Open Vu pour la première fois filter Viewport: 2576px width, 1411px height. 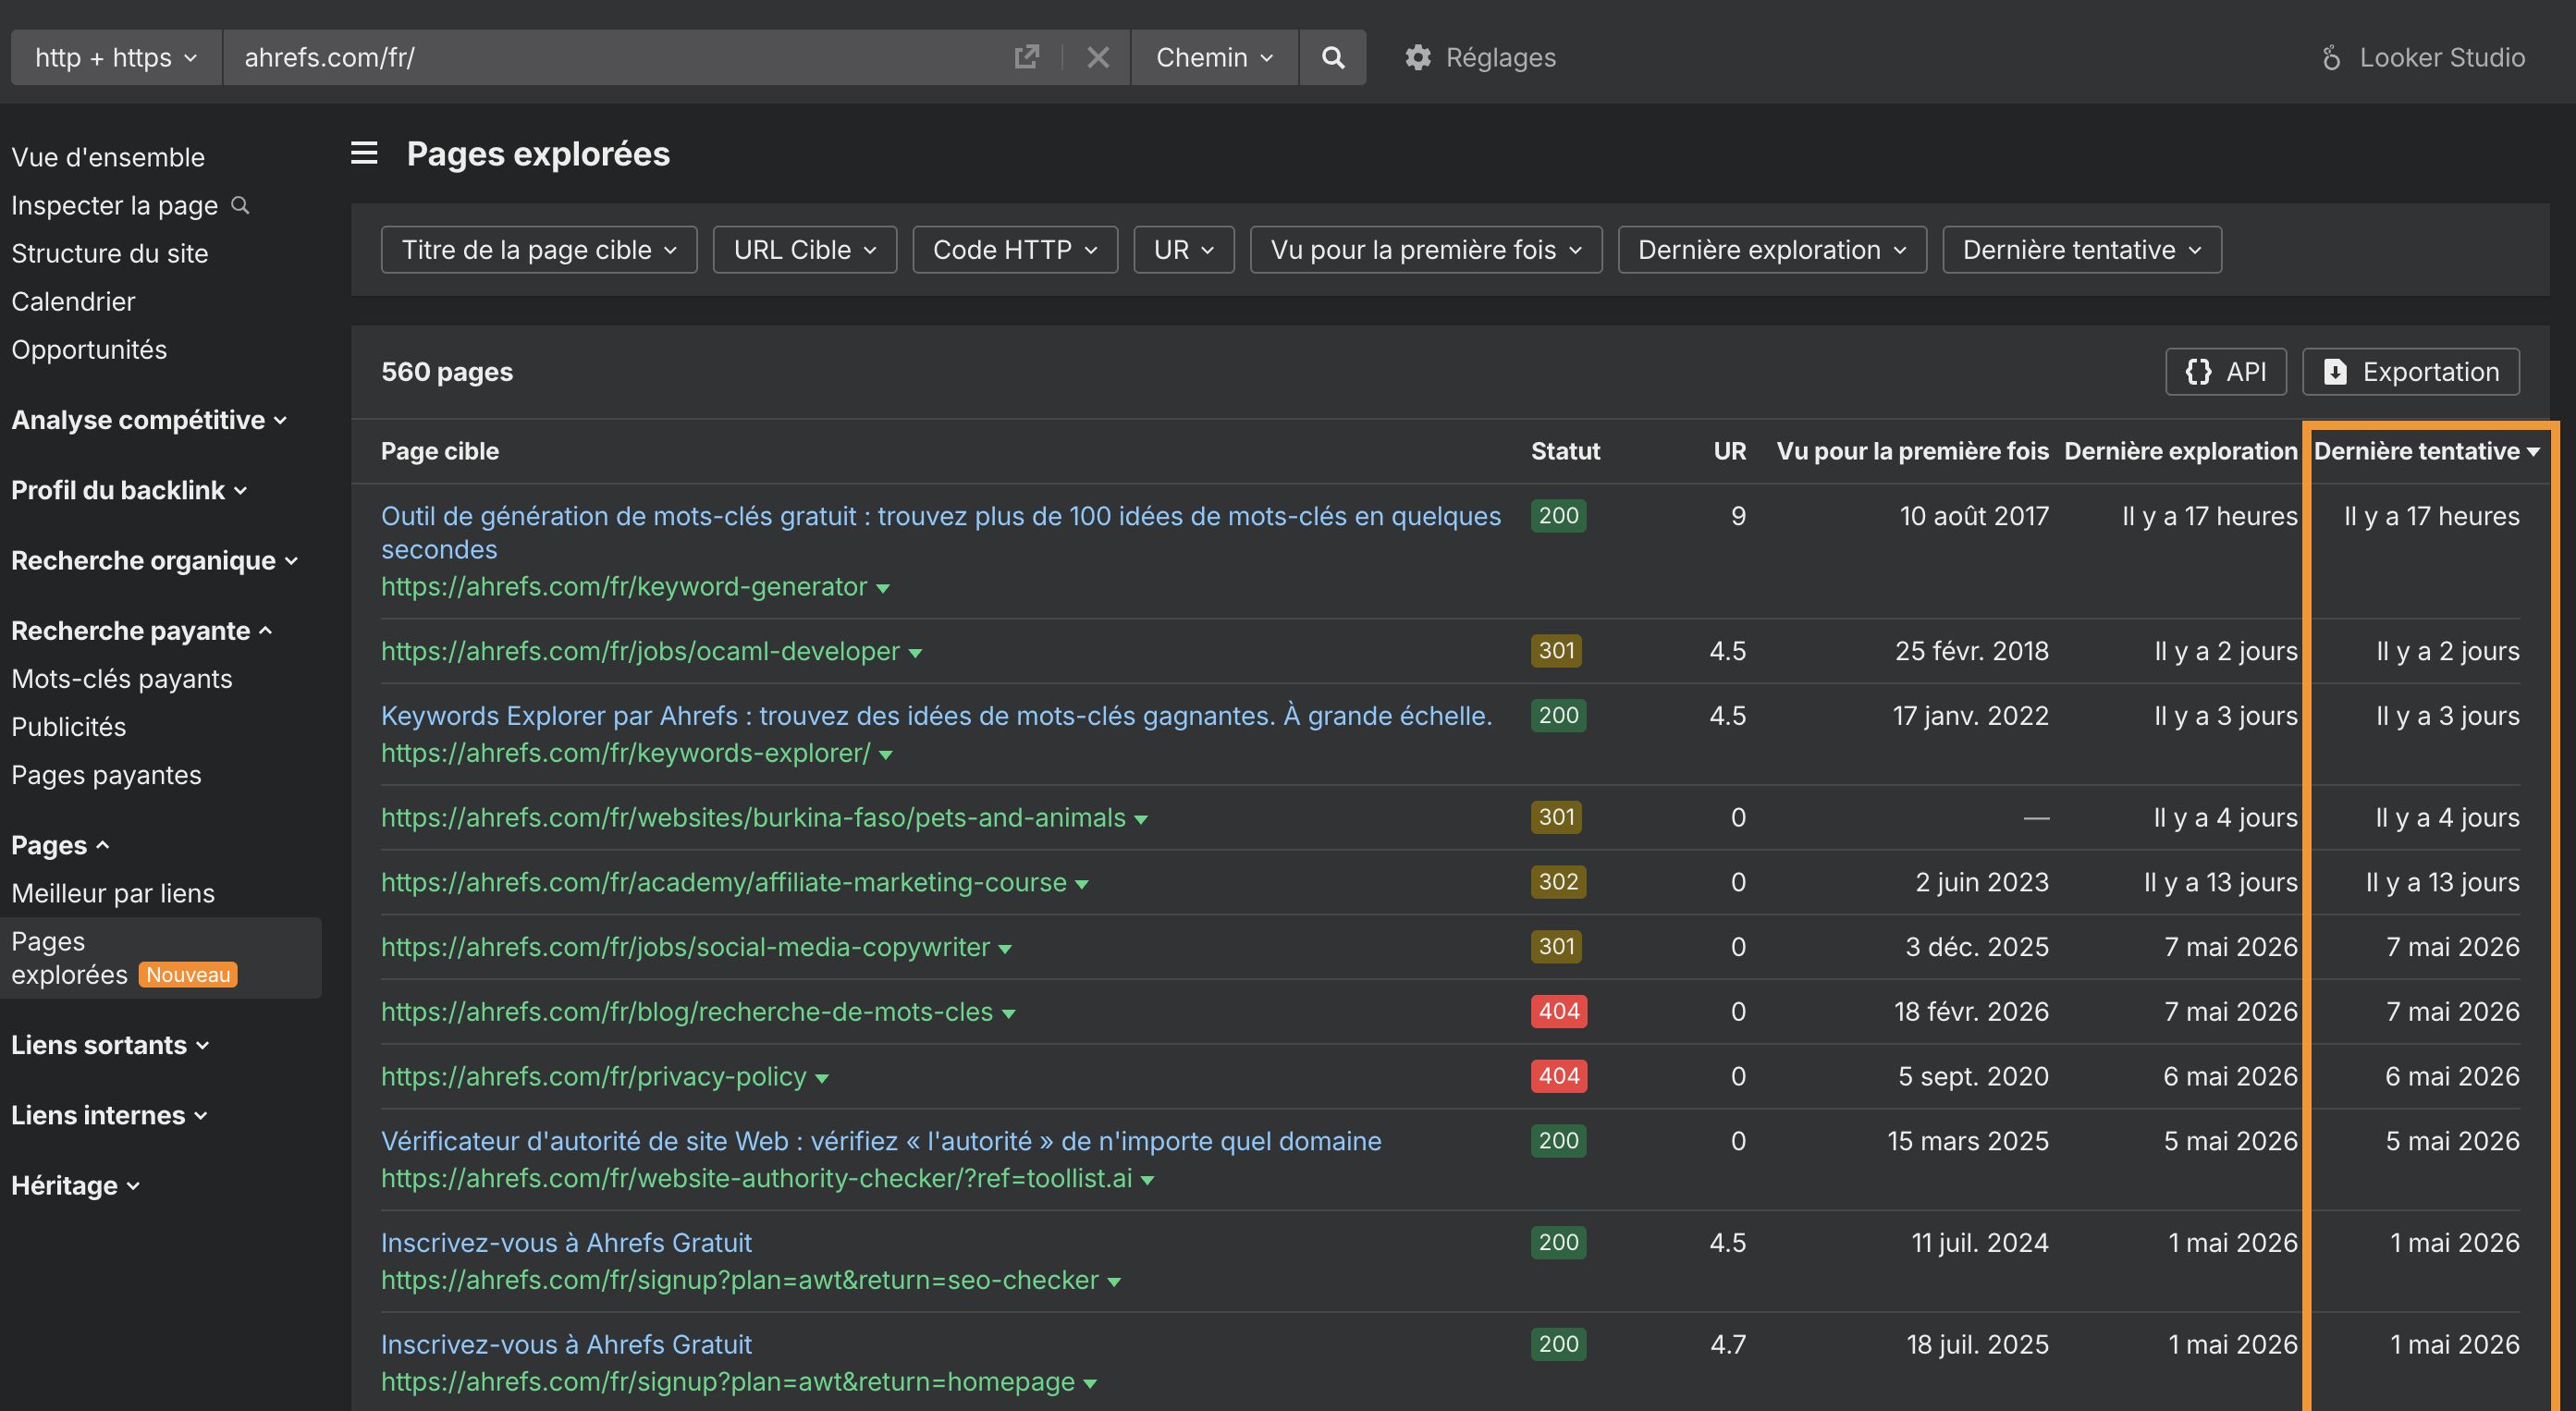click(1426, 249)
